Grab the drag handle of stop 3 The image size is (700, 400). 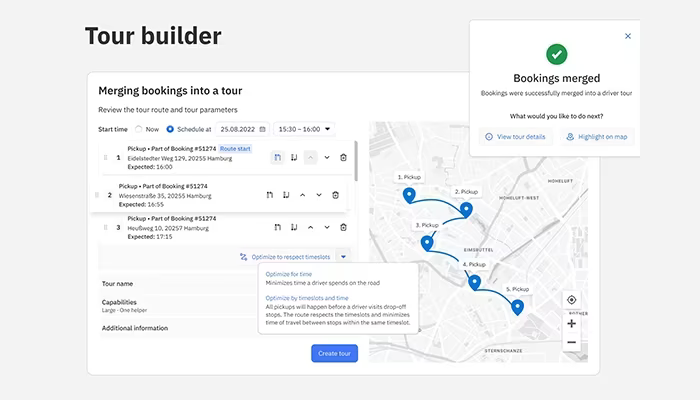click(105, 227)
